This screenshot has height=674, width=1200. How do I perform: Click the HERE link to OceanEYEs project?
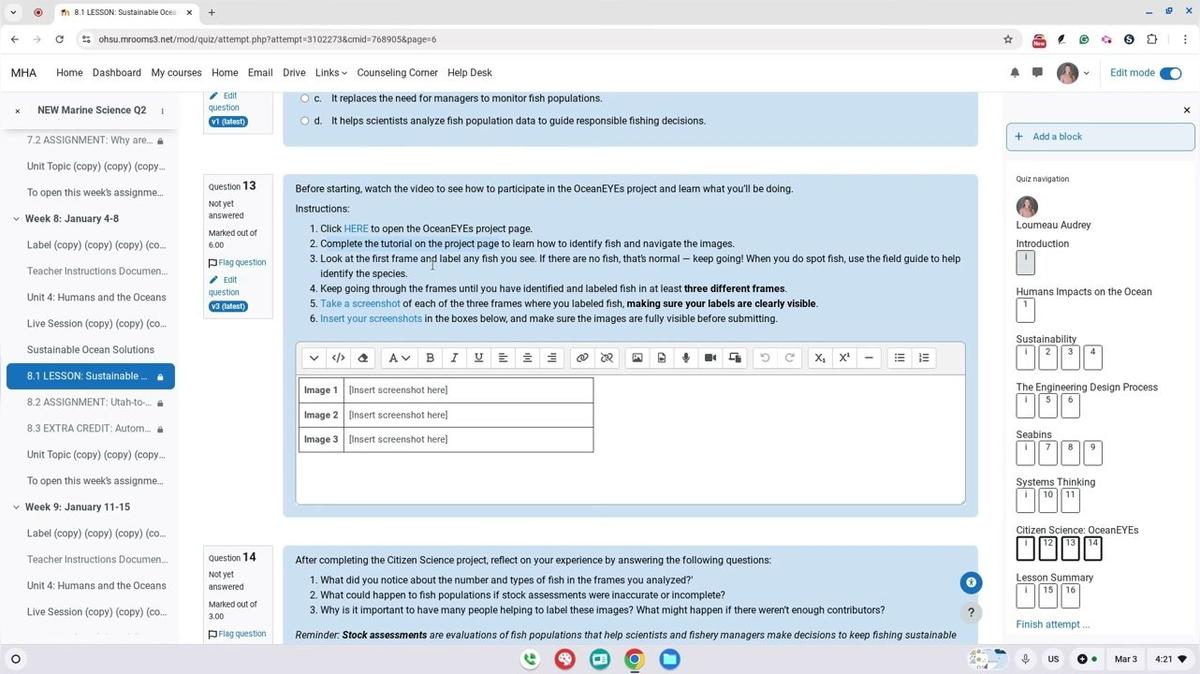pos(356,229)
